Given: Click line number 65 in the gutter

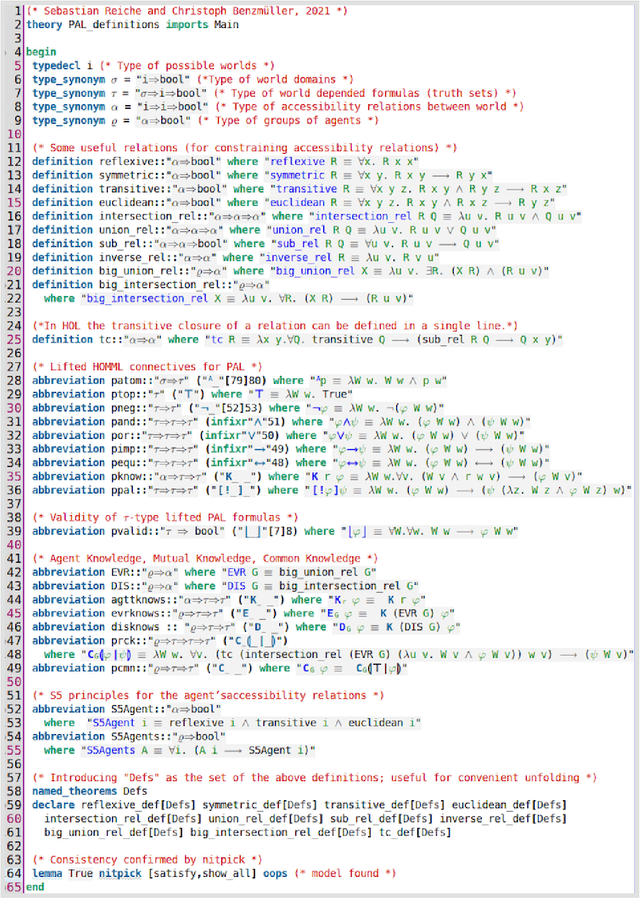Looking at the screenshot, I should pyautogui.click(x=14, y=887).
